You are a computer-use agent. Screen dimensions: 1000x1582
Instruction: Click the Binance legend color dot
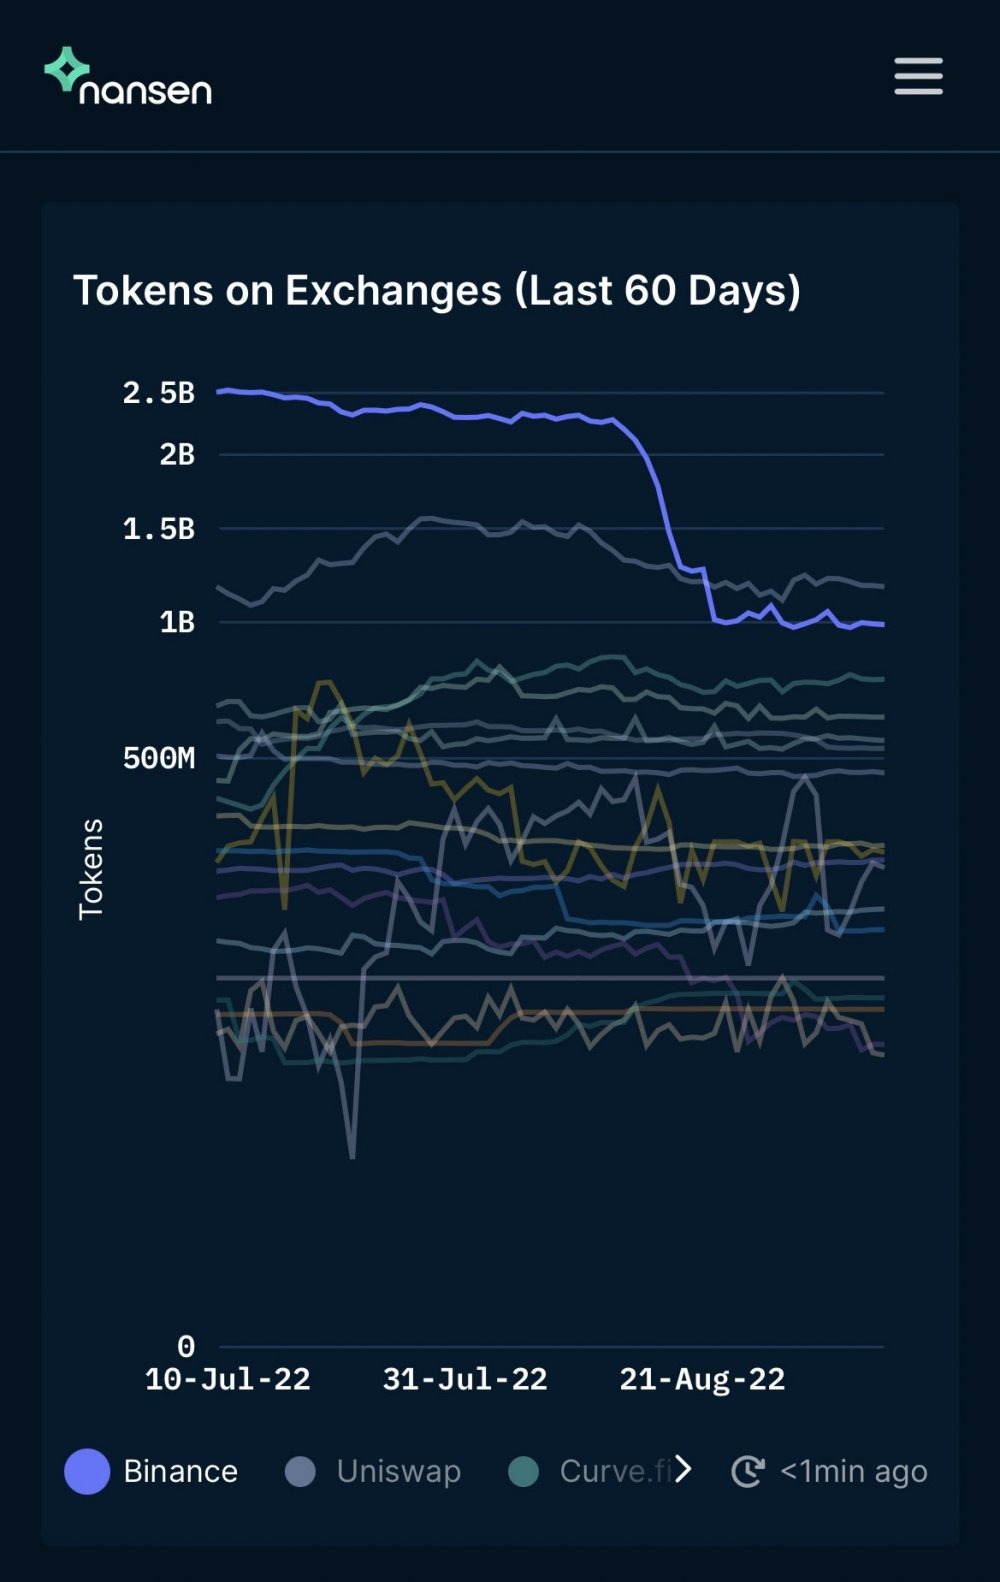87,1471
